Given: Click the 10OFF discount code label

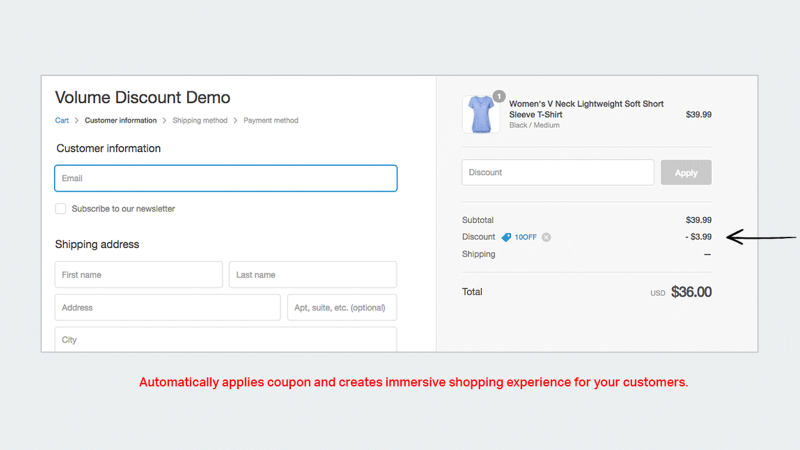Looking at the screenshot, I should pyautogui.click(x=526, y=237).
